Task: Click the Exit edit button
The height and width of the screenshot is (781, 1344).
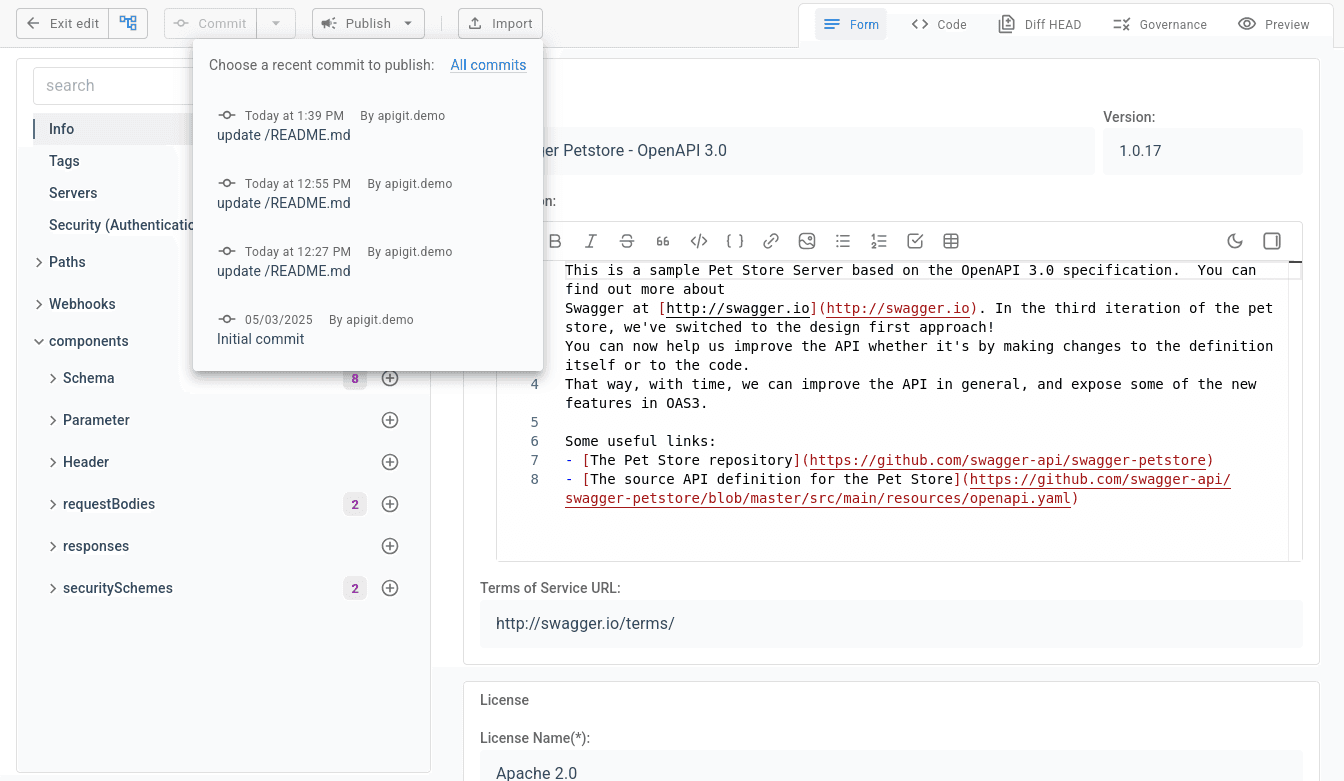Action: 62,23
